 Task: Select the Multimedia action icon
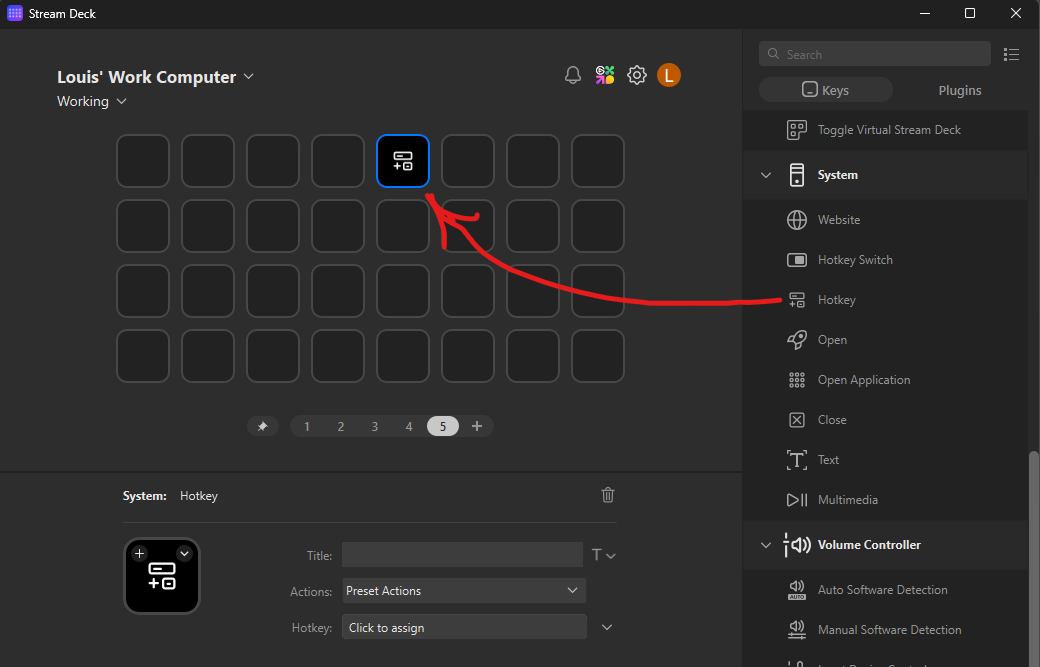point(797,499)
